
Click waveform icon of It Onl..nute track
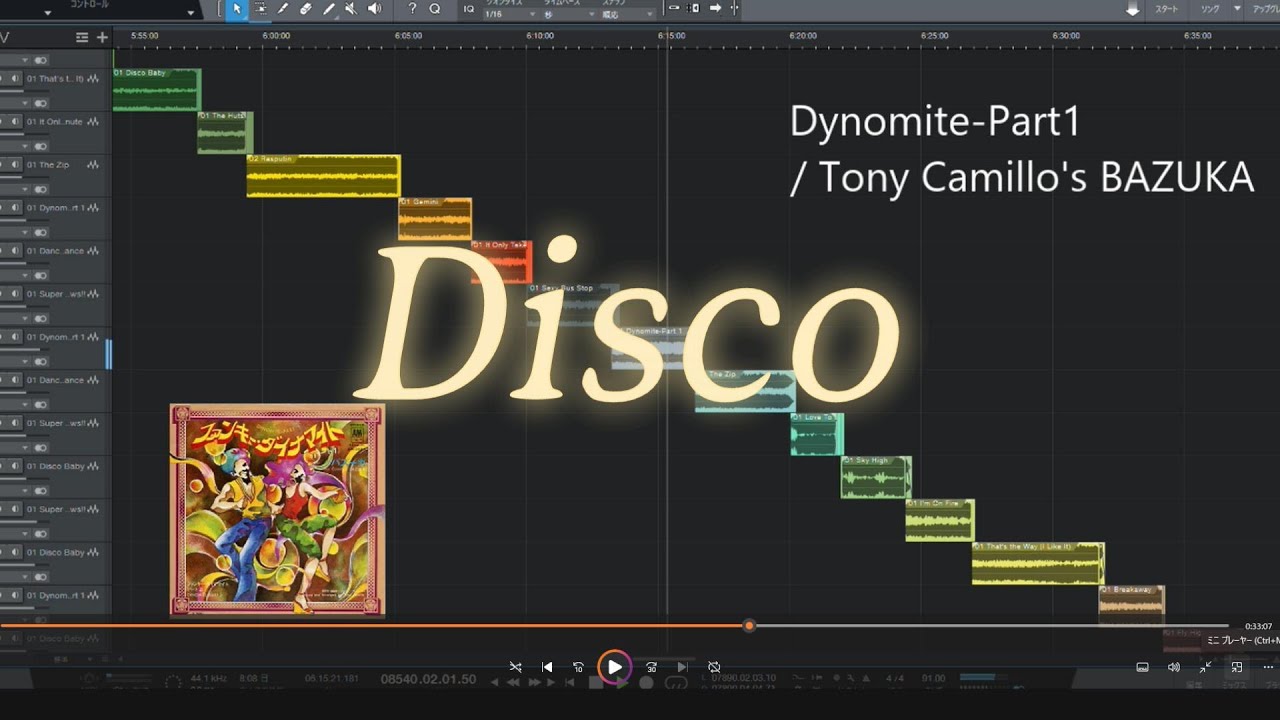(93, 122)
